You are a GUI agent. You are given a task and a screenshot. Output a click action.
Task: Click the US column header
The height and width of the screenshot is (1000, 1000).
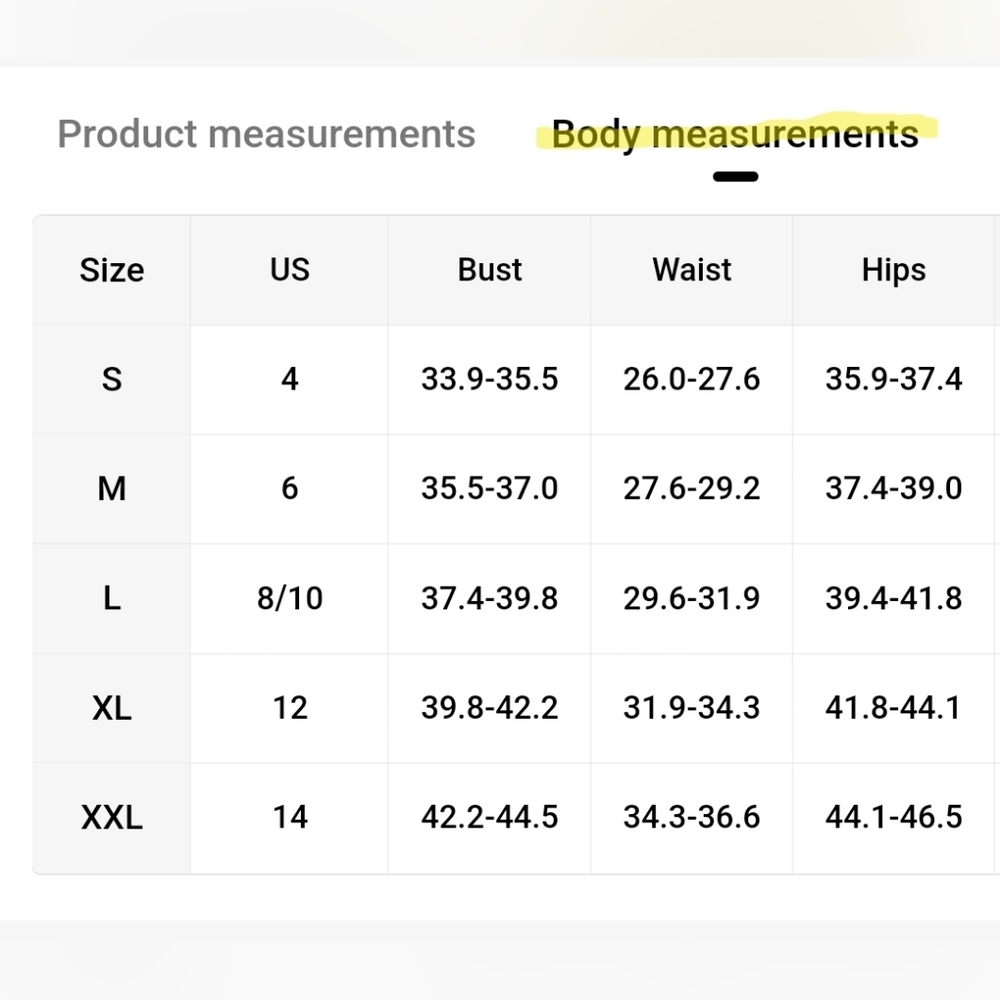290,269
